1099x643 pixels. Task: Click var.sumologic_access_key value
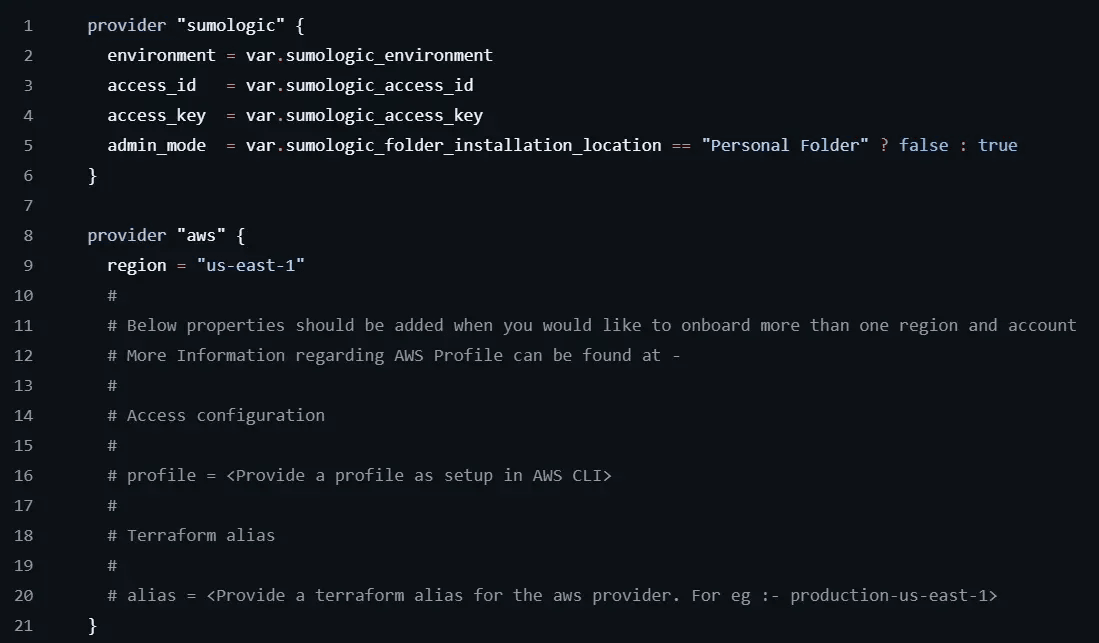(x=364, y=115)
